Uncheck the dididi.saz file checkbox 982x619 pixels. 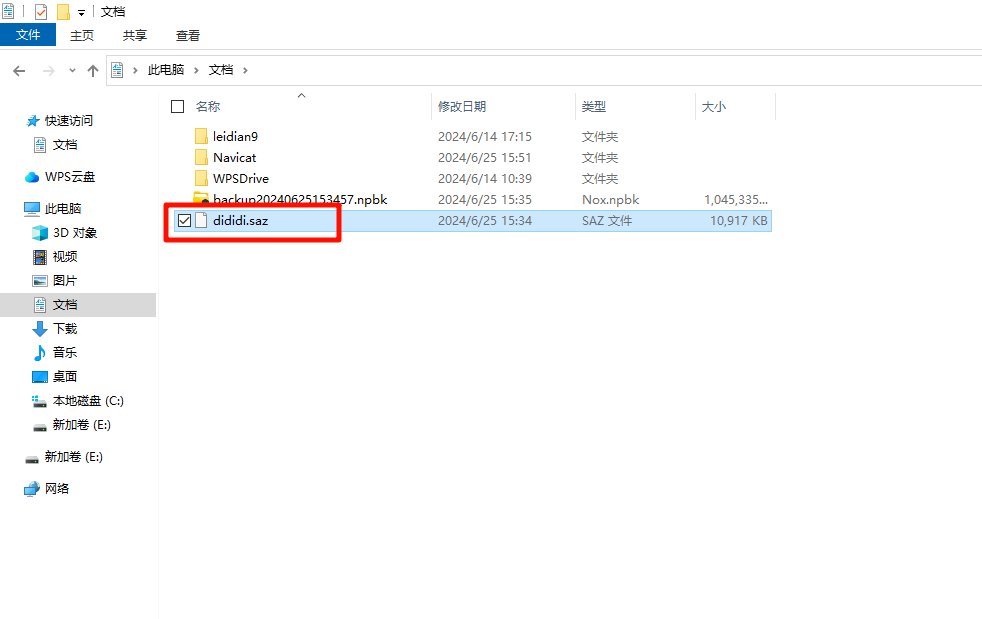[x=184, y=221]
